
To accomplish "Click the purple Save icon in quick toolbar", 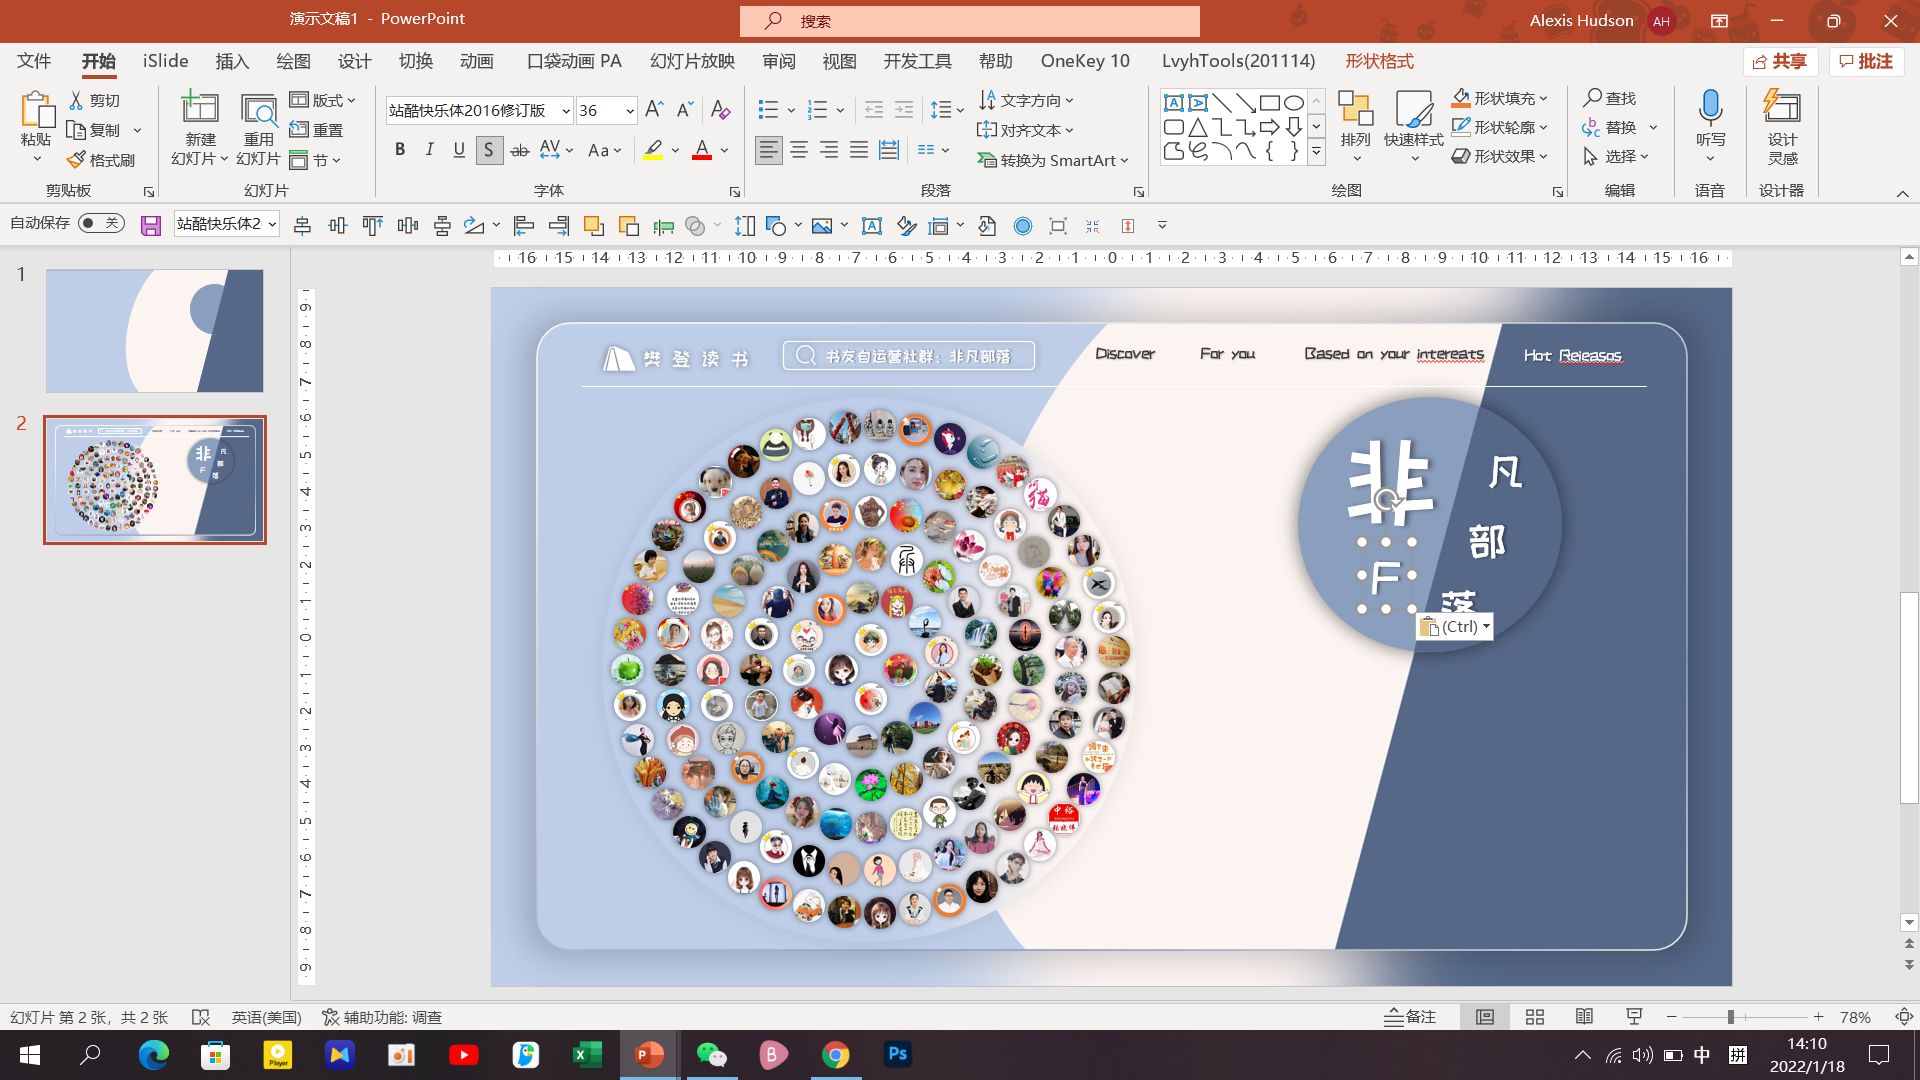I will [x=151, y=226].
